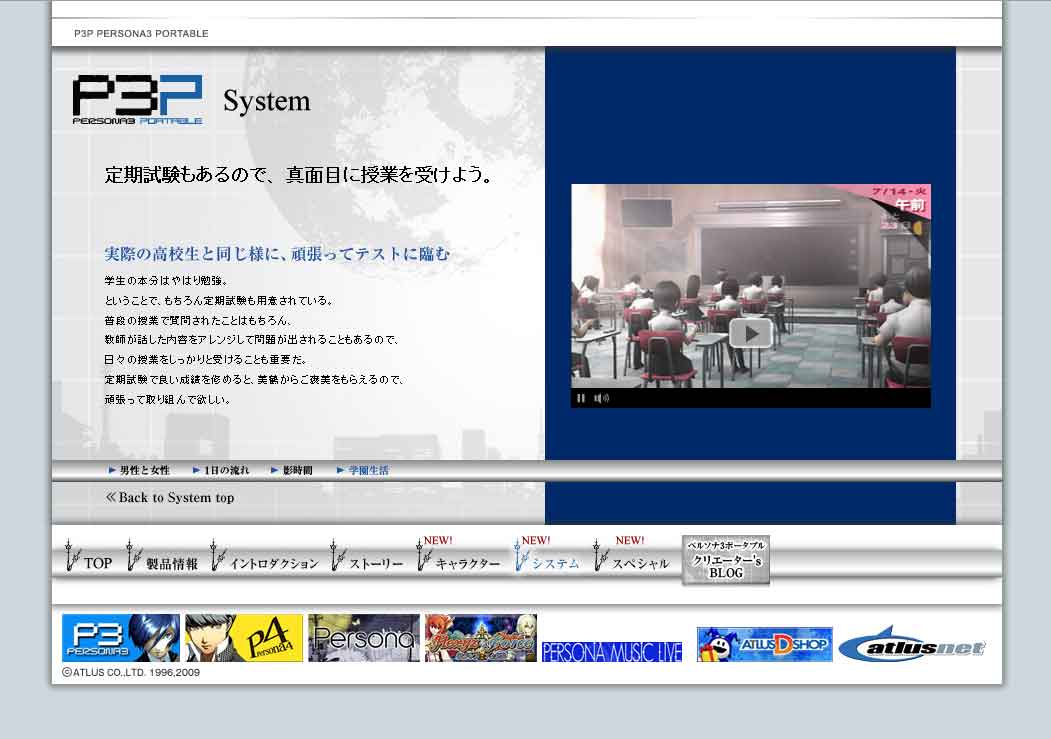
Task: Click the headline 定期試験もあるので
Action: [299, 175]
